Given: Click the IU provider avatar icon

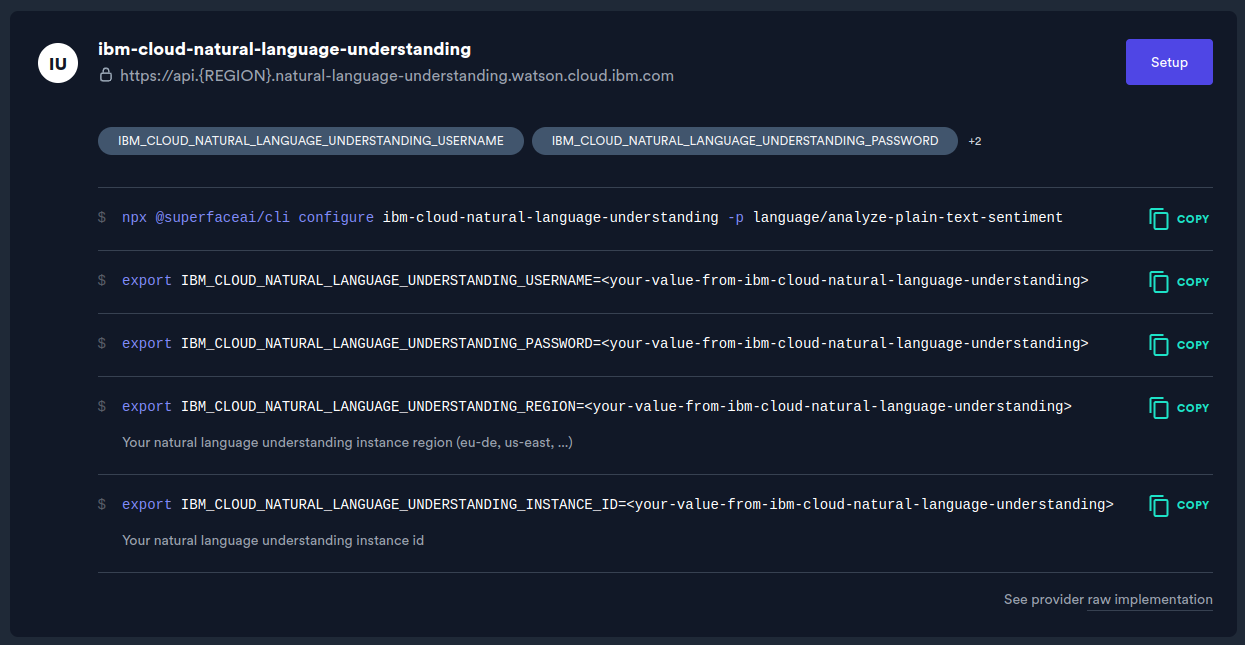Looking at the screenshot, I should [57, 62].
